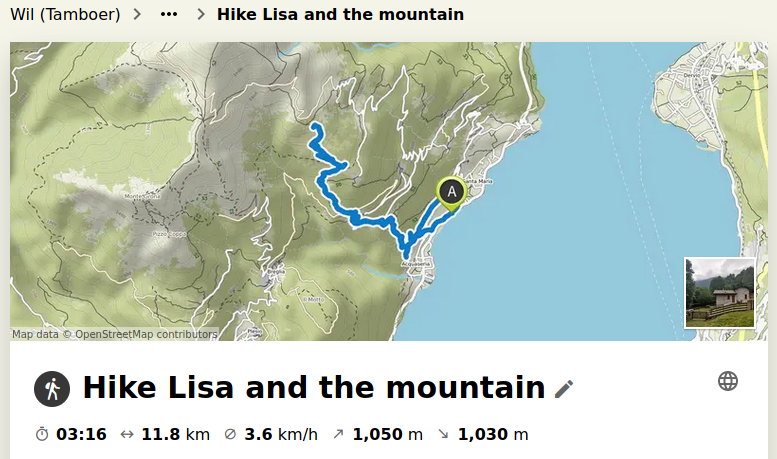Click the start marker A on the map

pyautogui.click(x=451, y=192)
